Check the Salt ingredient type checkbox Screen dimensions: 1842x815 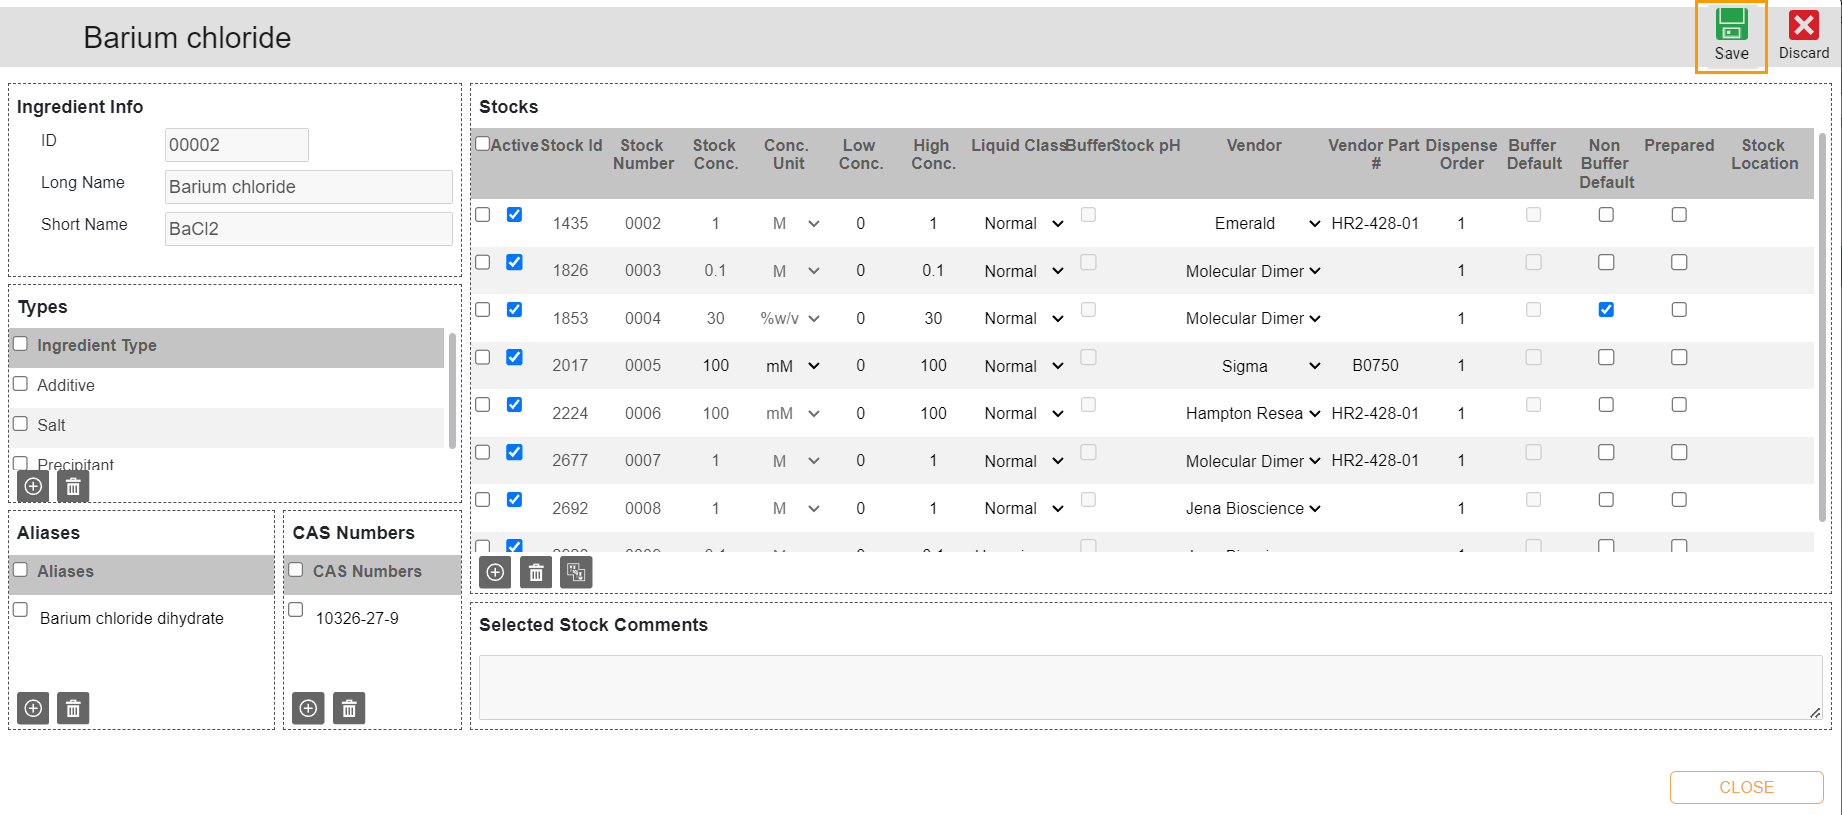pyautogui.click(x=20, y=424)
